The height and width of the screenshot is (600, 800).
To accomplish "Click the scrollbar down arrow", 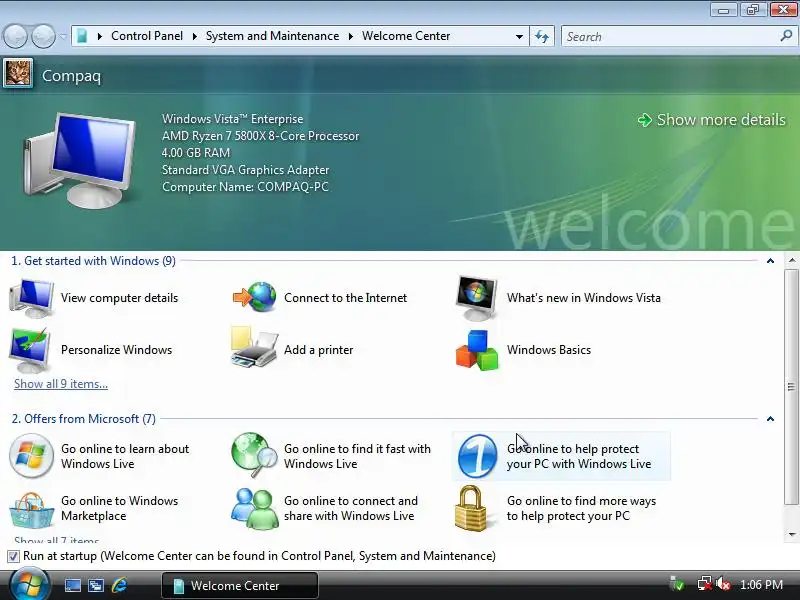I will 791,535.
